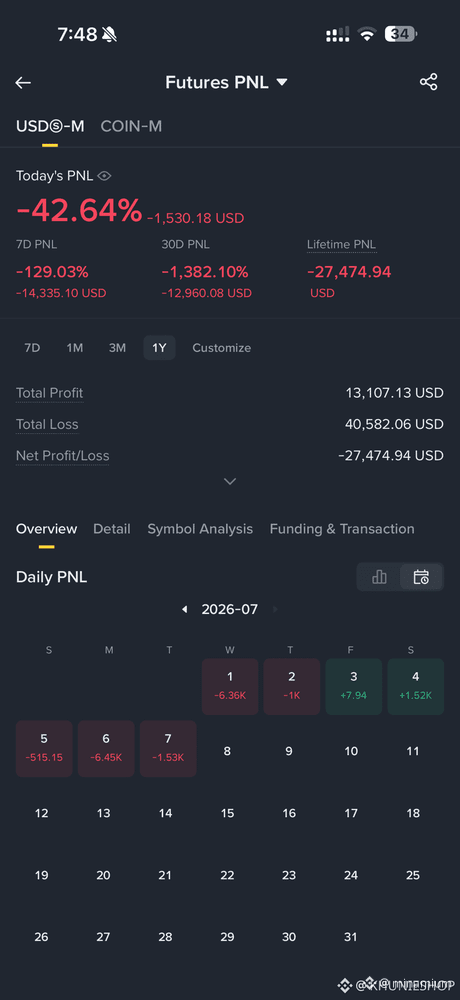This screenshot has height=1000, width=460.
Task: Go to next month arrow
Action: (275, 610)
